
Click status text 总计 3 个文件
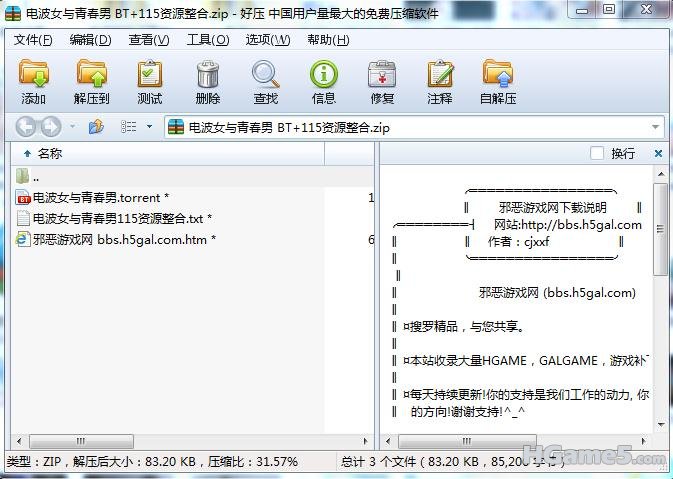point(379,461)
